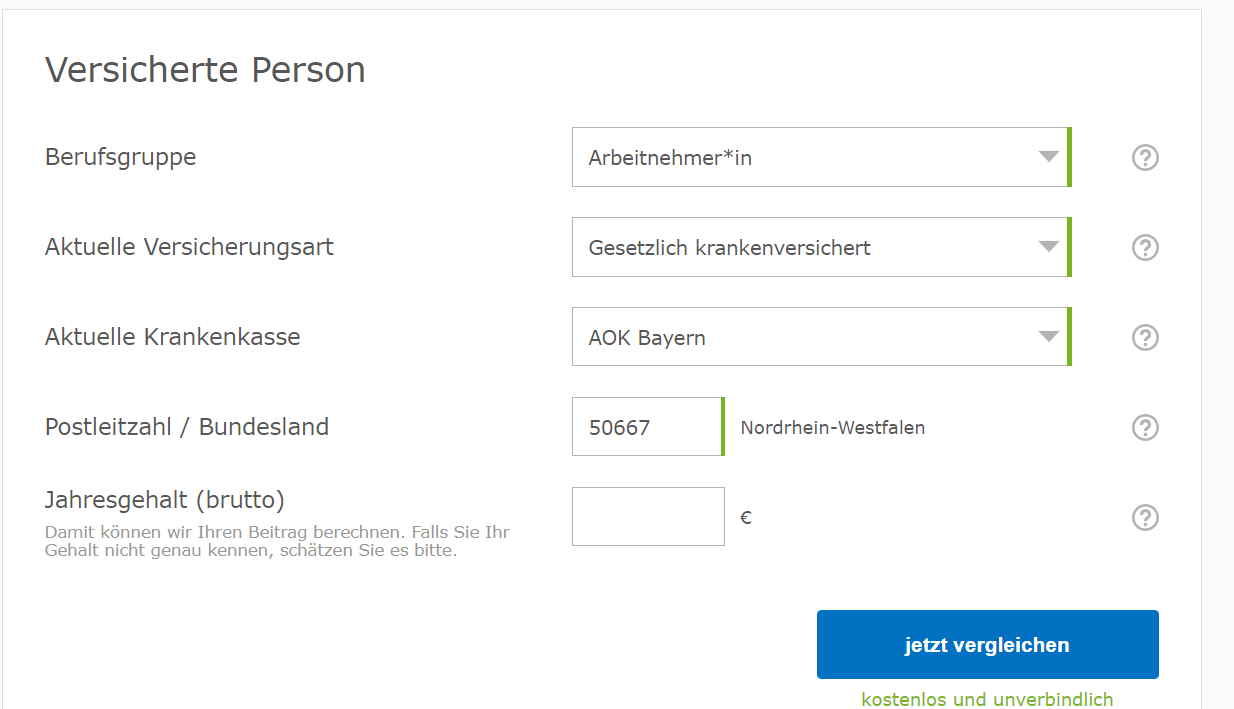Open help icon for Postleitzahl / Bundesland
The height and width of the screenshot is (709, 1234).
(x=1145, y=427)
